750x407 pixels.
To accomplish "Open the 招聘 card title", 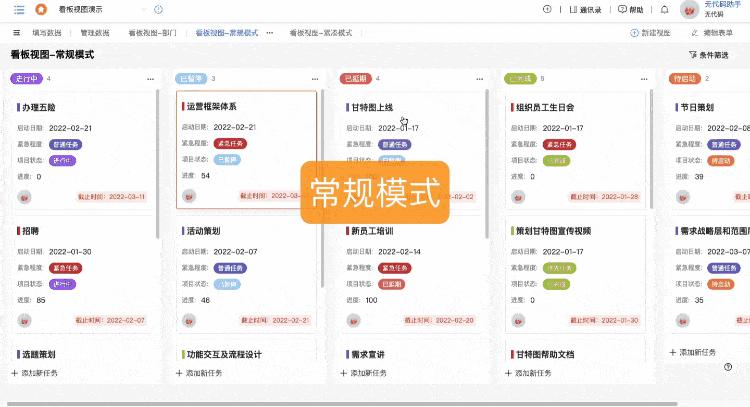I will [30, 231].
